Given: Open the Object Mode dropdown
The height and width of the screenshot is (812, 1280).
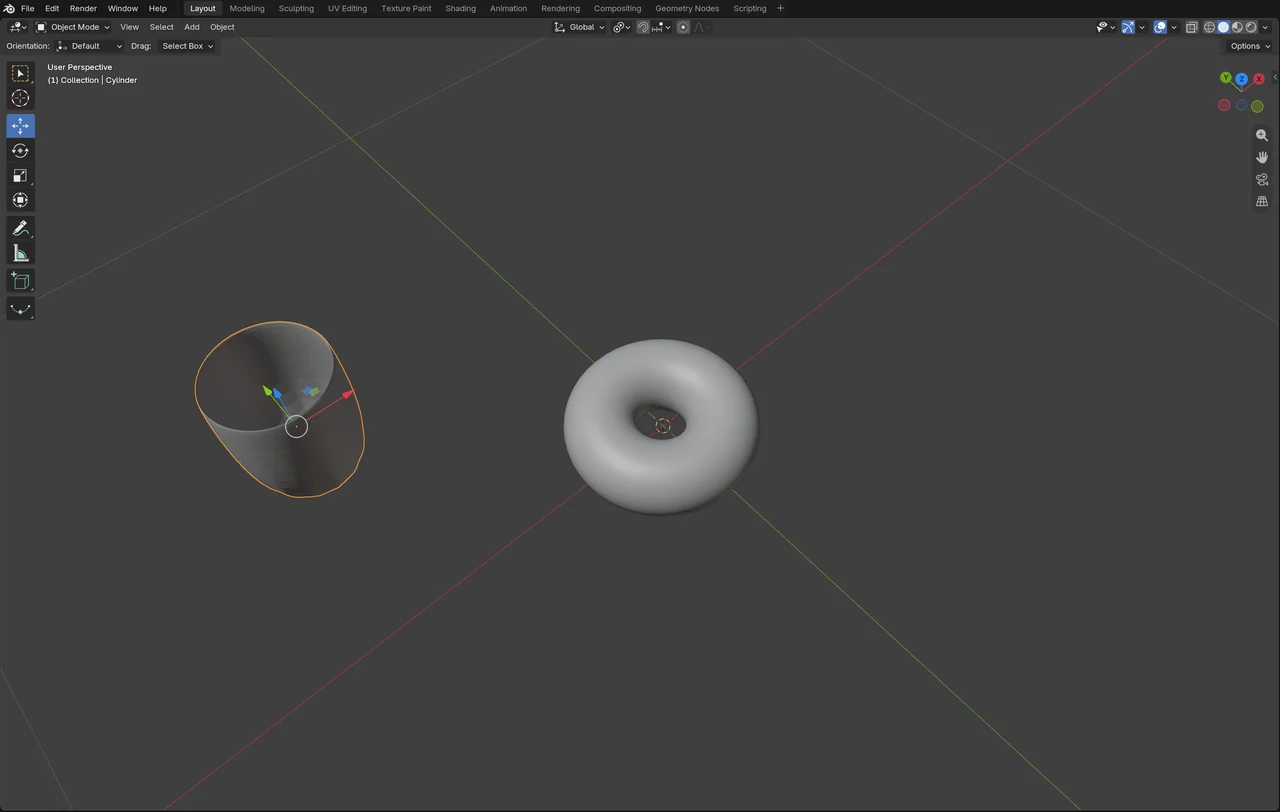Looking at the screenshot, I should (x=74, y=27).
